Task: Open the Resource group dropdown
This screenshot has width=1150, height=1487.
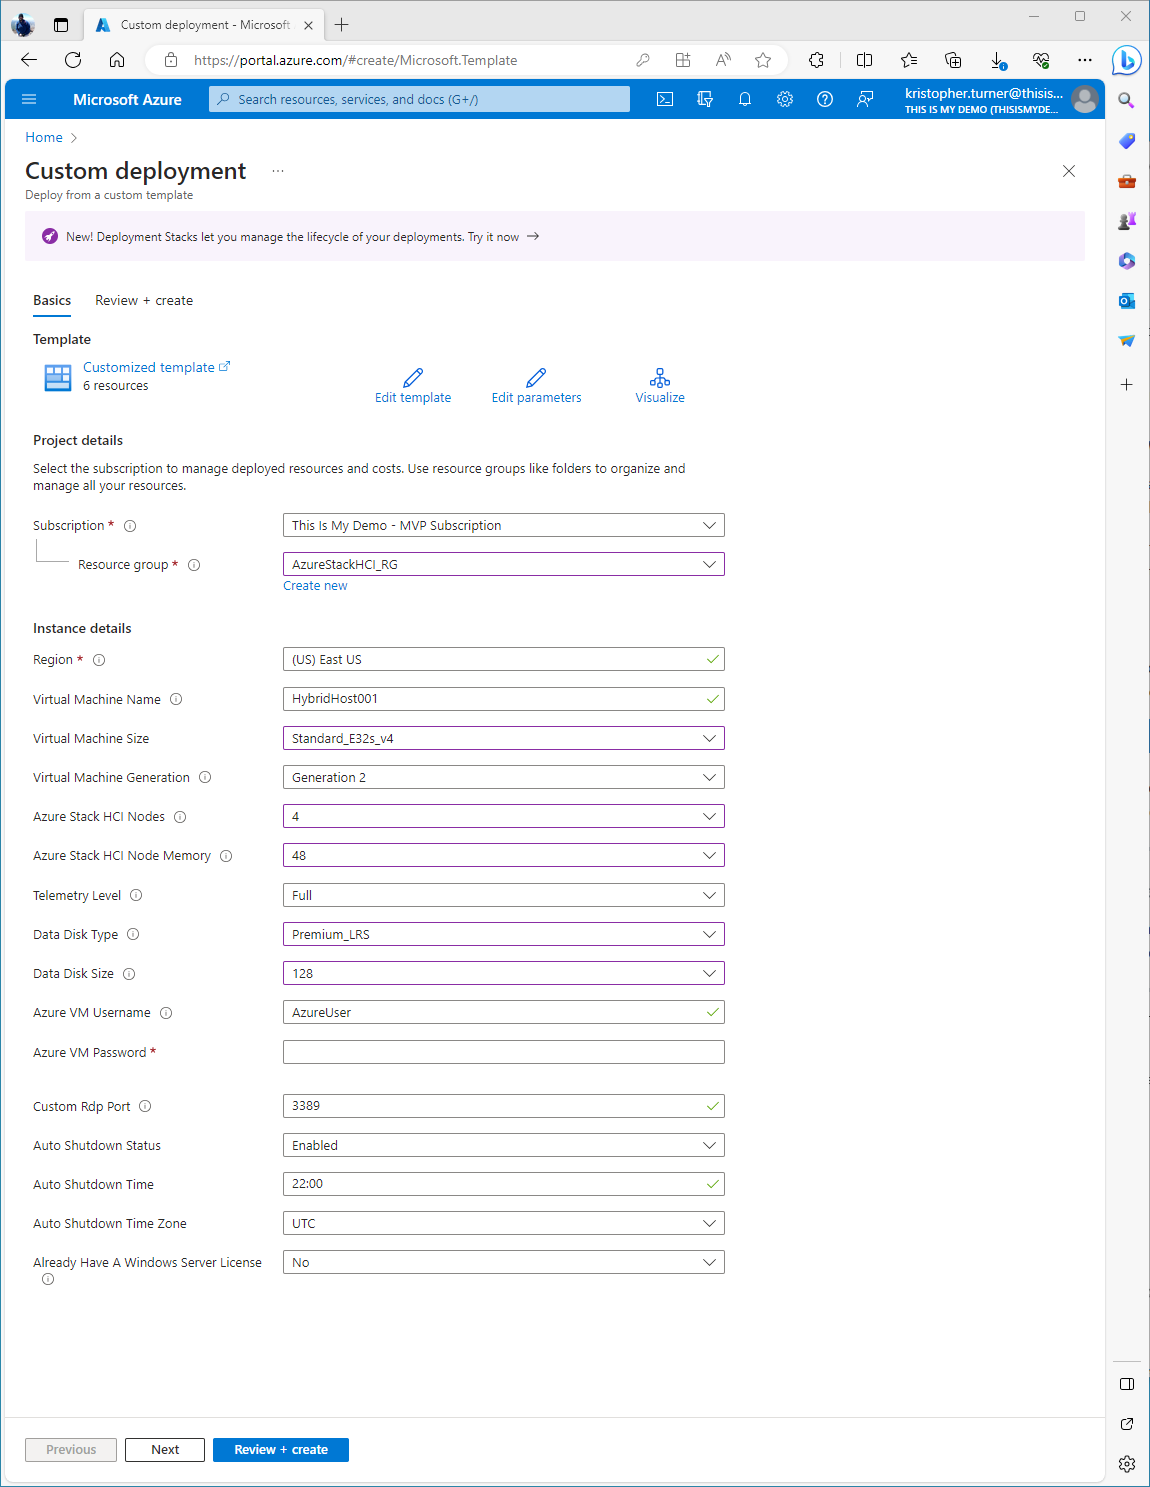Action: [x=503, y=564]
